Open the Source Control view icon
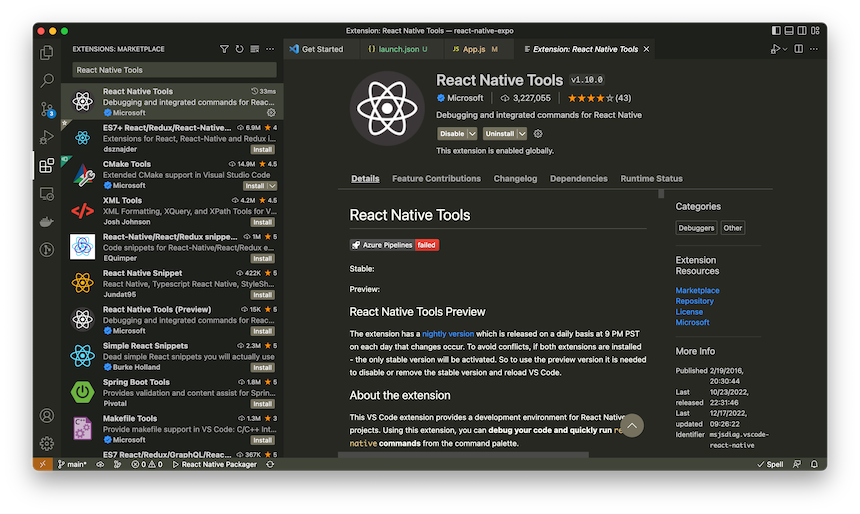 [47, 109]
